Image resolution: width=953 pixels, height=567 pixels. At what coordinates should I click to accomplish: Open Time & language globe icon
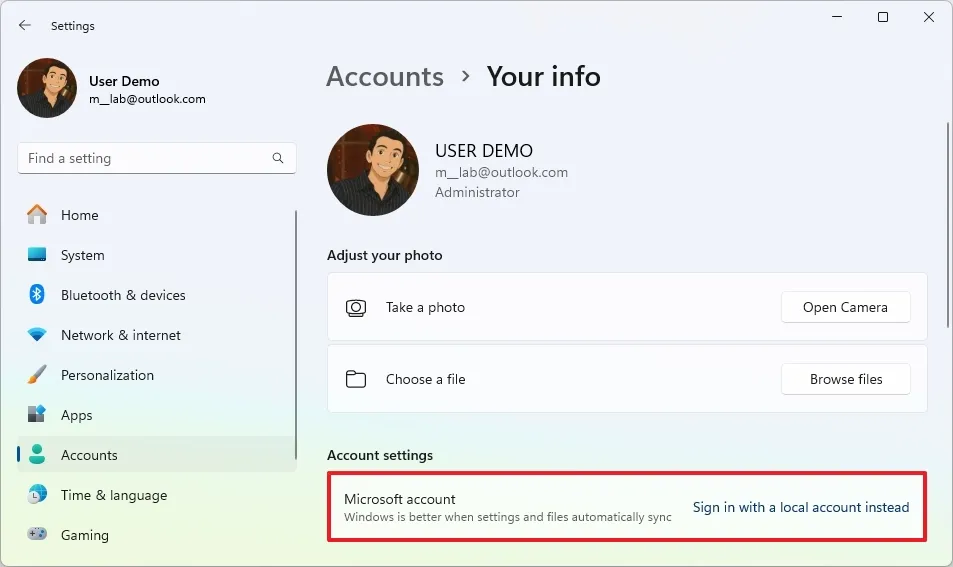click(x=37, y=495)
